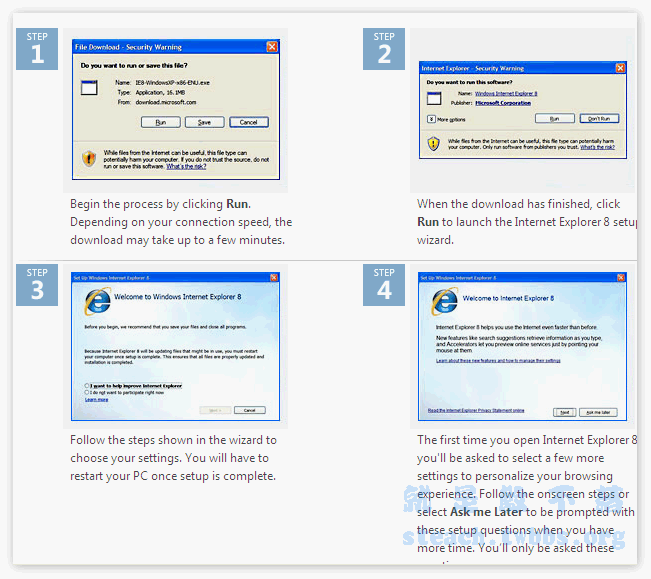Image resolution: width=651 pixels, height=579 pixels.
Task: Open "Learn about these new features" link
Action: [x=498, y=361]
